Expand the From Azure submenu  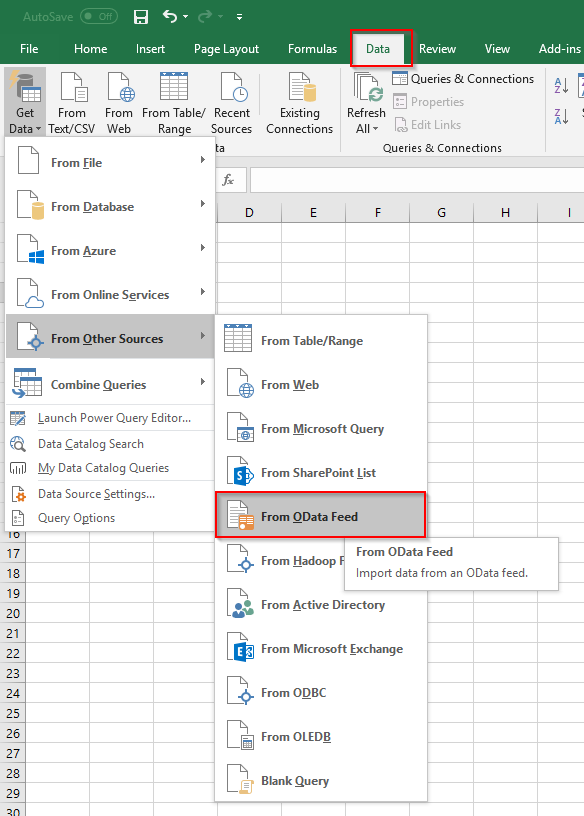(x=110, y=250)
